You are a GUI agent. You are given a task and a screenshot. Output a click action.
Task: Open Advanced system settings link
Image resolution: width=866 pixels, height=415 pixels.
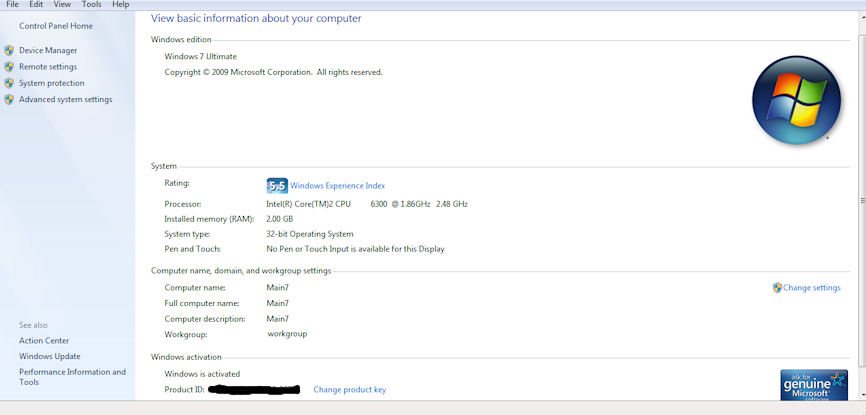(66, 100)
